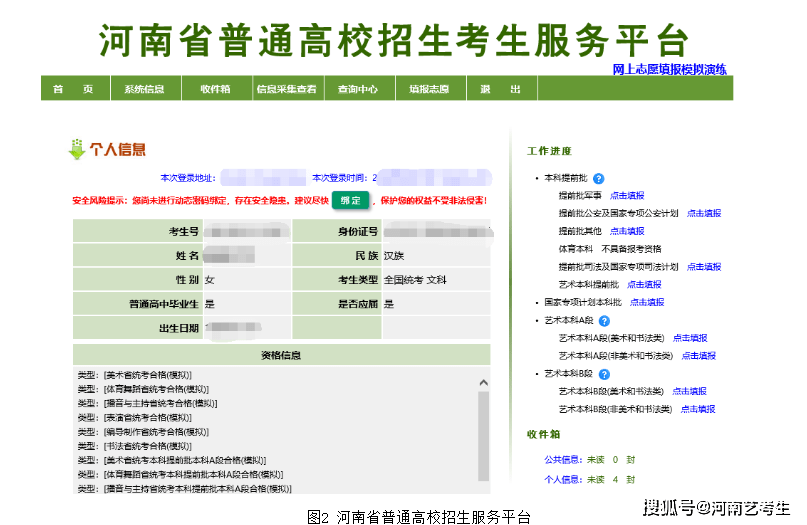807x525 pixels.
Task: Click the 出生日期 label cell
Action: tap(138, 328)
